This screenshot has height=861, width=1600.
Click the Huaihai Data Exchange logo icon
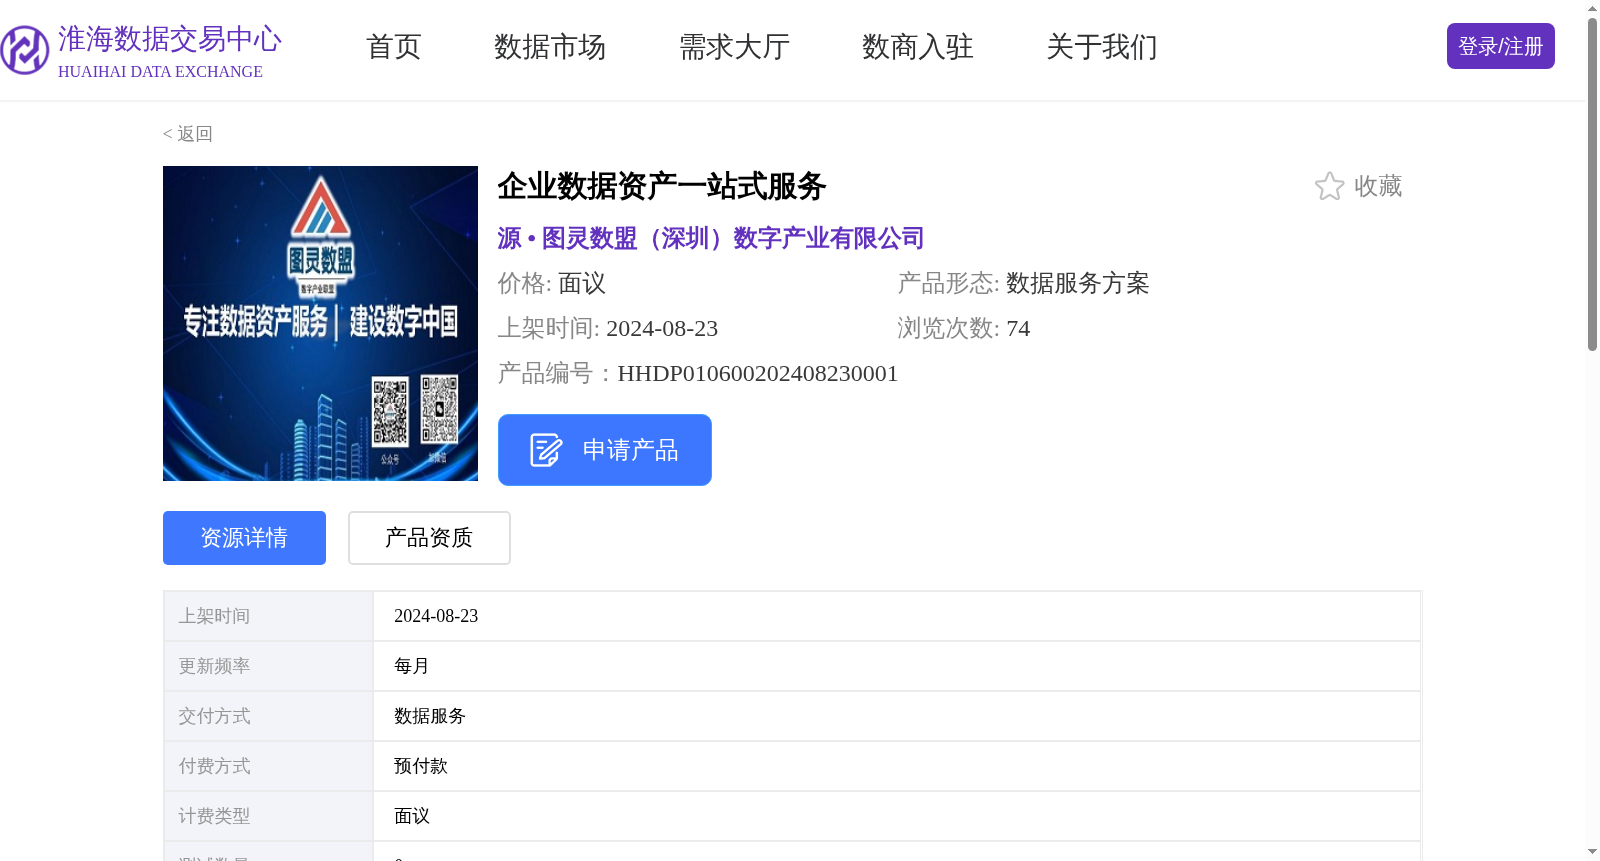pyautogui.click(x=25, y=50)
